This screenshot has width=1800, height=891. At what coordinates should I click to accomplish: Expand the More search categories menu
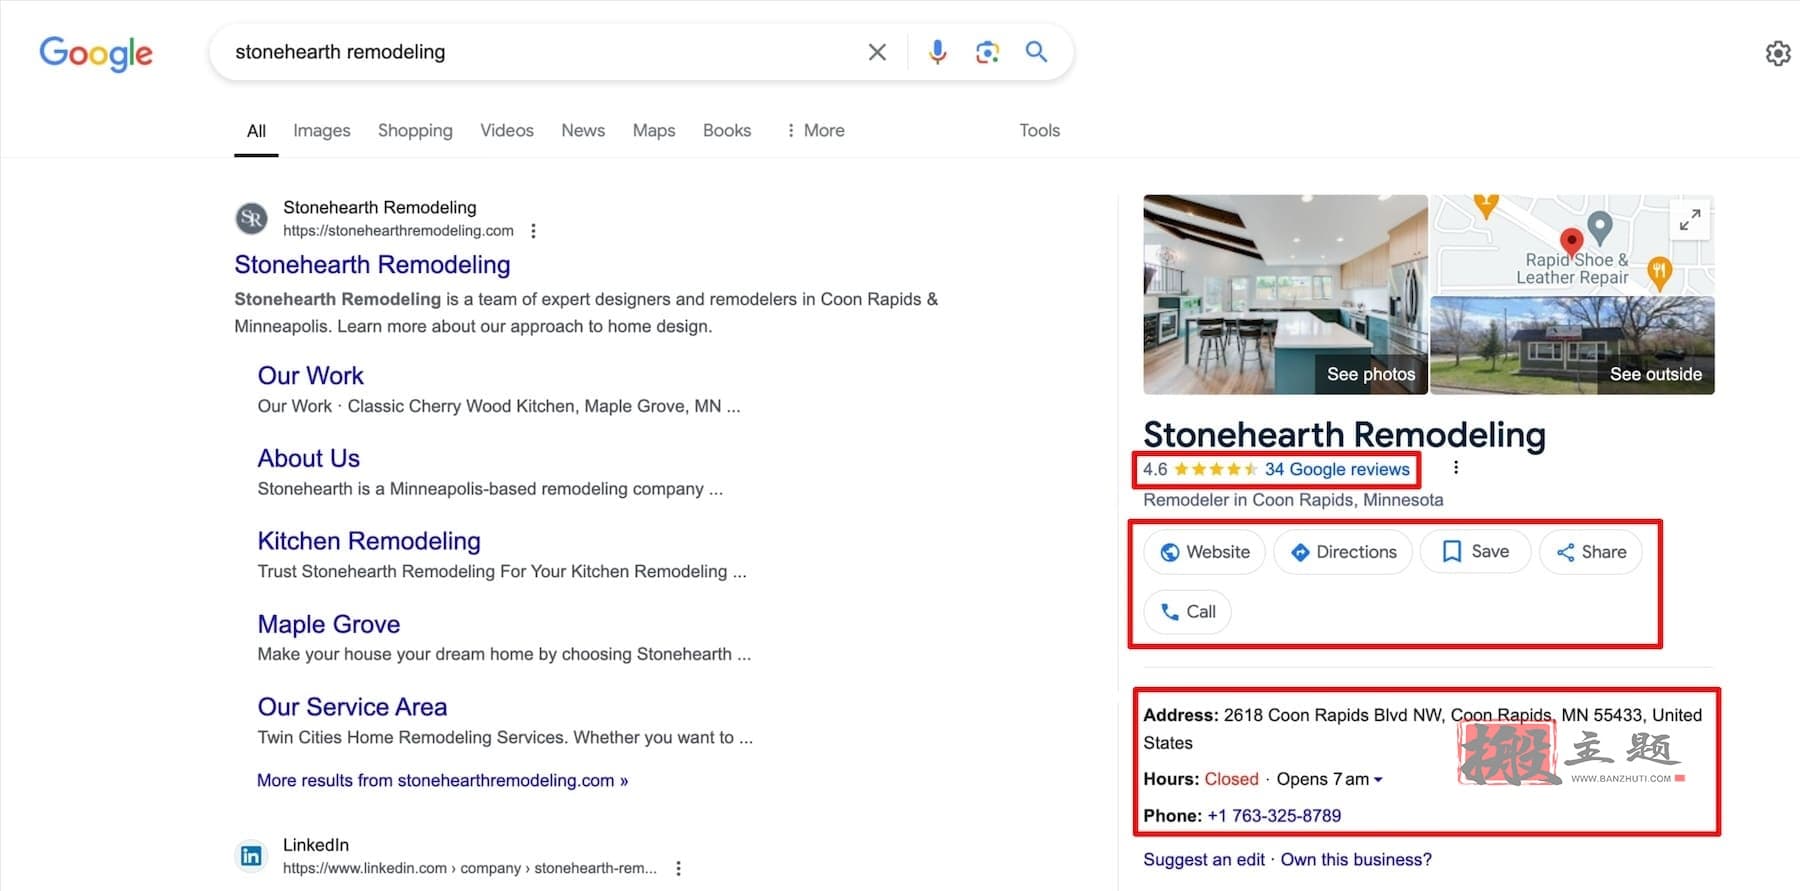815,131
